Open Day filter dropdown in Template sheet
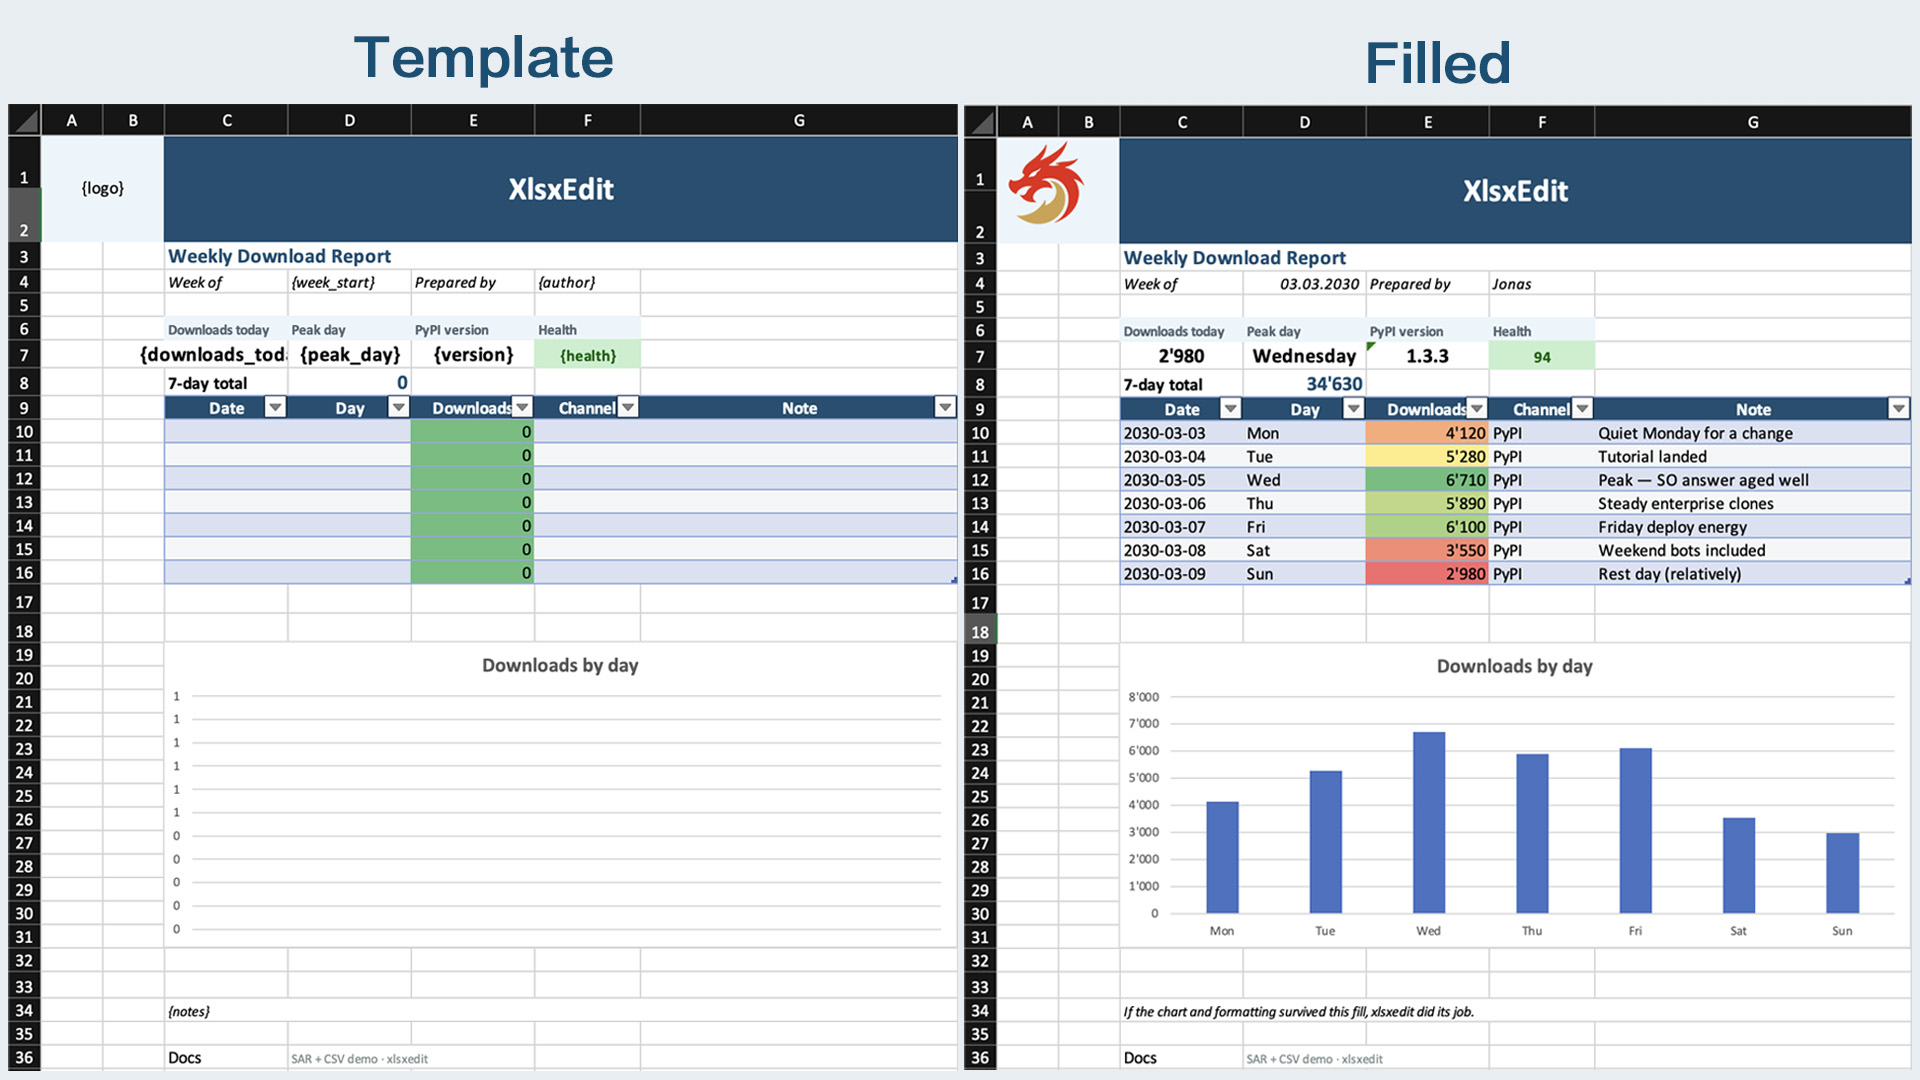 [x=398, y=407]
